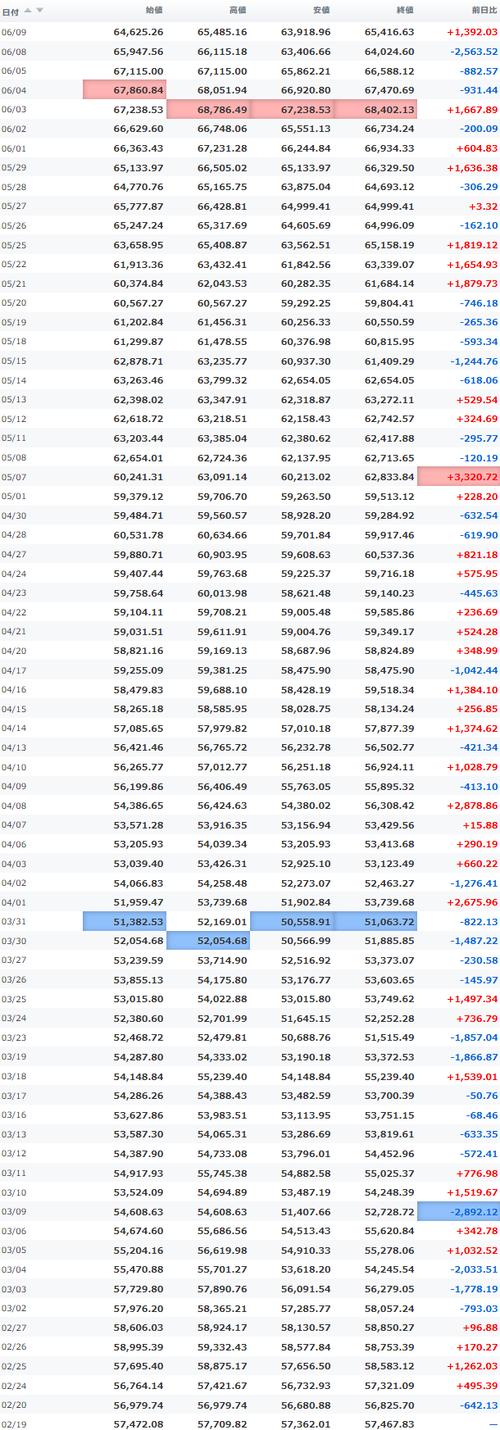Click the 高値 column header
This screenshot has height=1430, width=500.
(238, 10)
